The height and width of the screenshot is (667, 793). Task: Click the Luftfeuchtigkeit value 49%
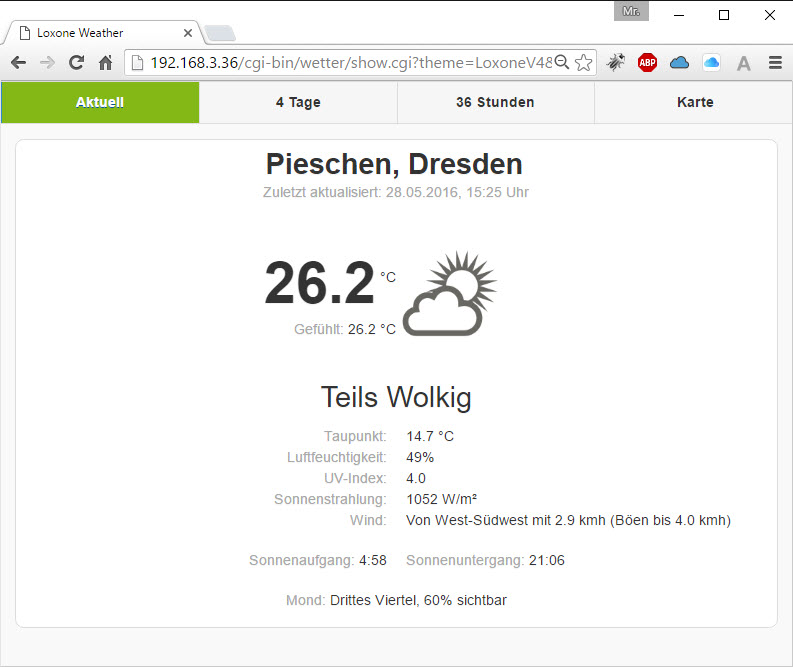[x=420, y=457]
